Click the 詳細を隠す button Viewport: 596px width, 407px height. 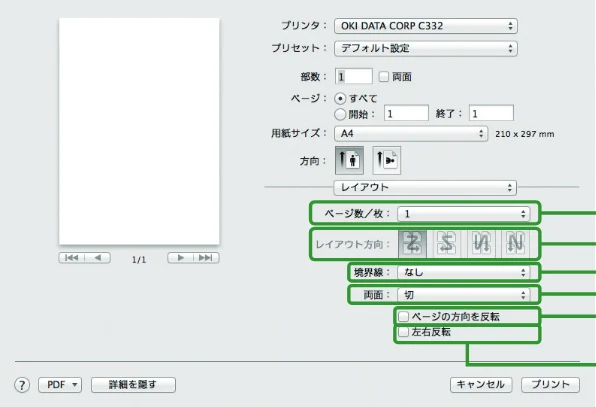click(133, 385)
